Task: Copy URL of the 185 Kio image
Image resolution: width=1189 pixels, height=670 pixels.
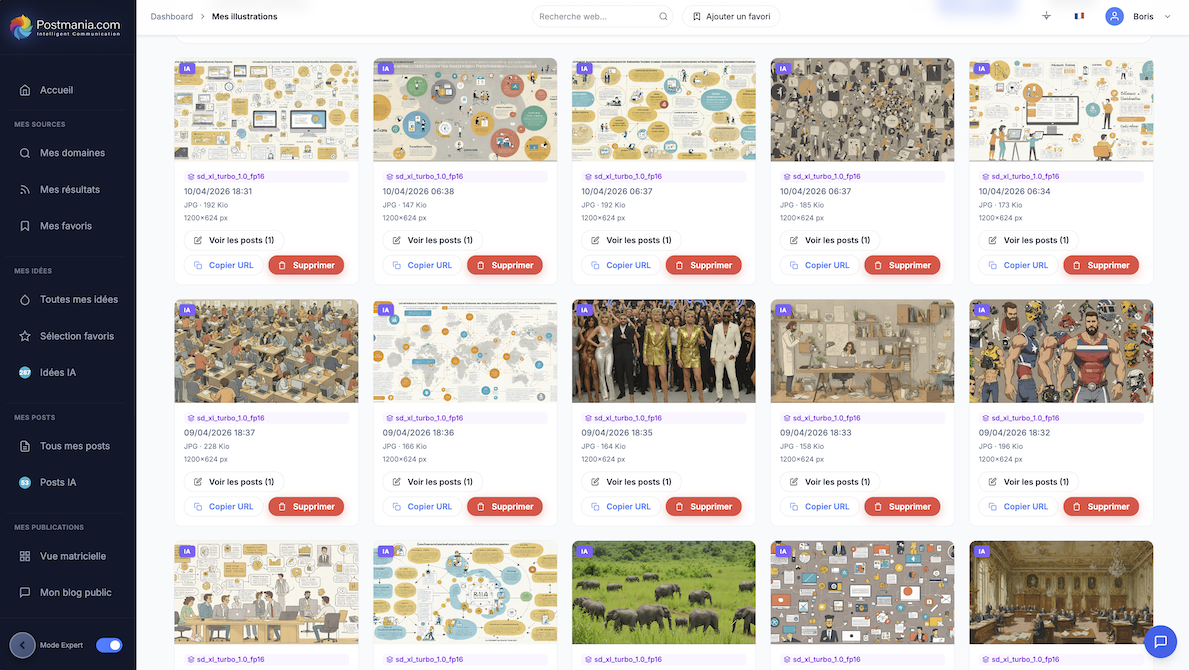Action: tap(820, 265)
